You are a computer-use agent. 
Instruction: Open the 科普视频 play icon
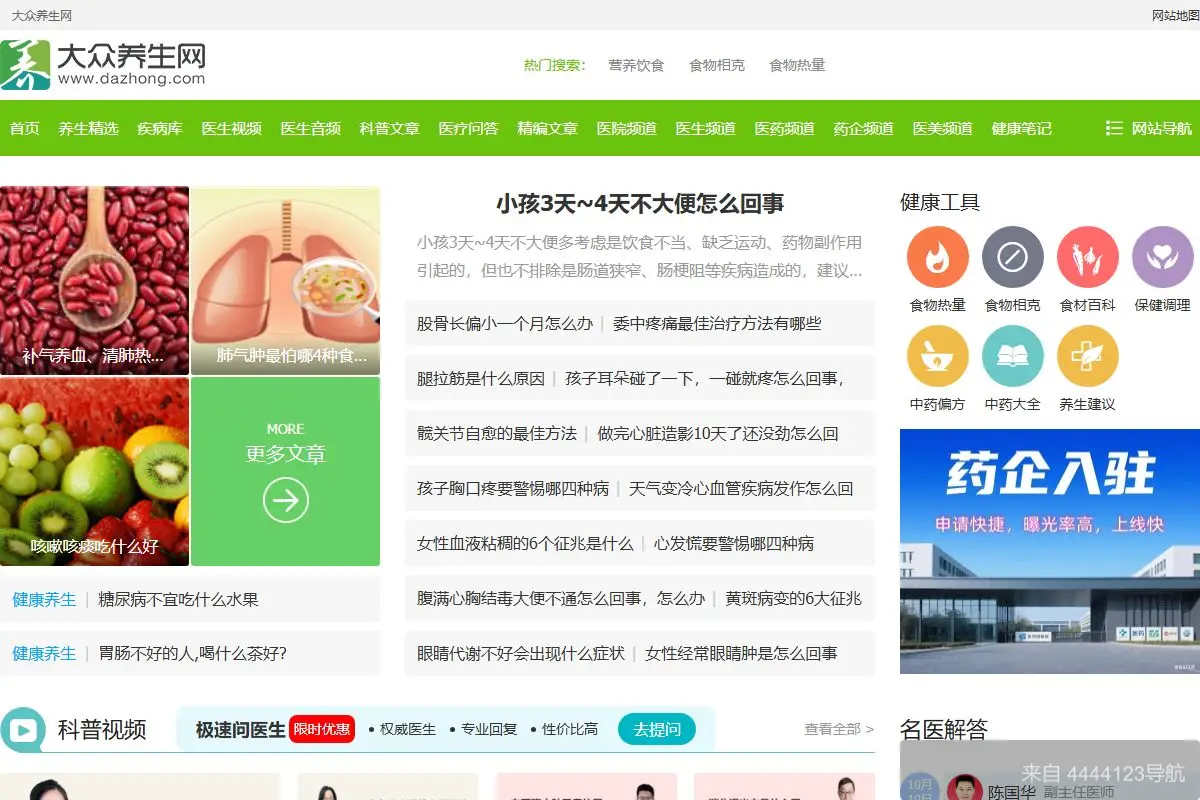tap(22, 729)
